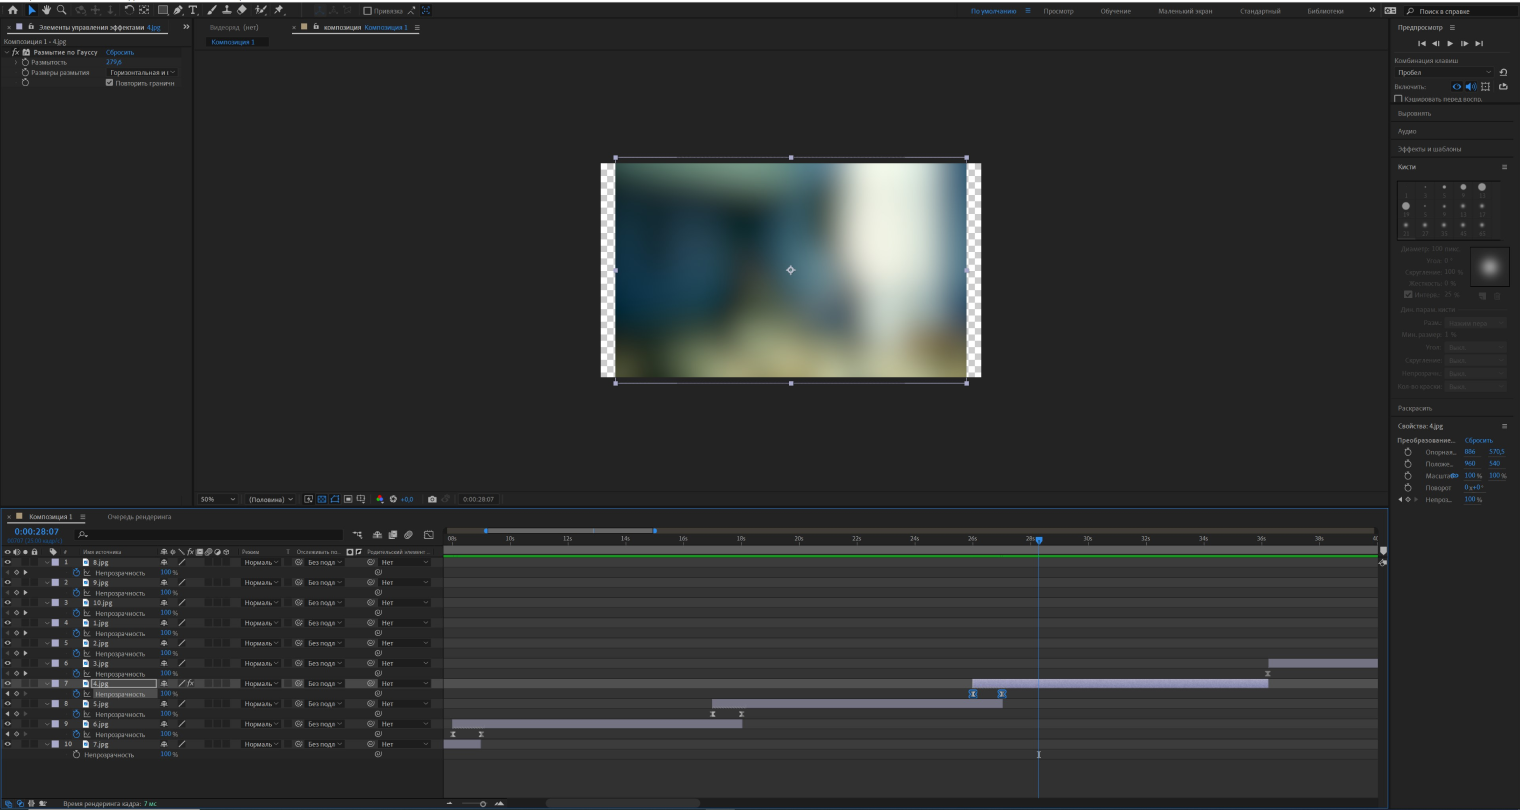
Task: Switch to the Обучение workspace
Action: (x=1115, y=11)
